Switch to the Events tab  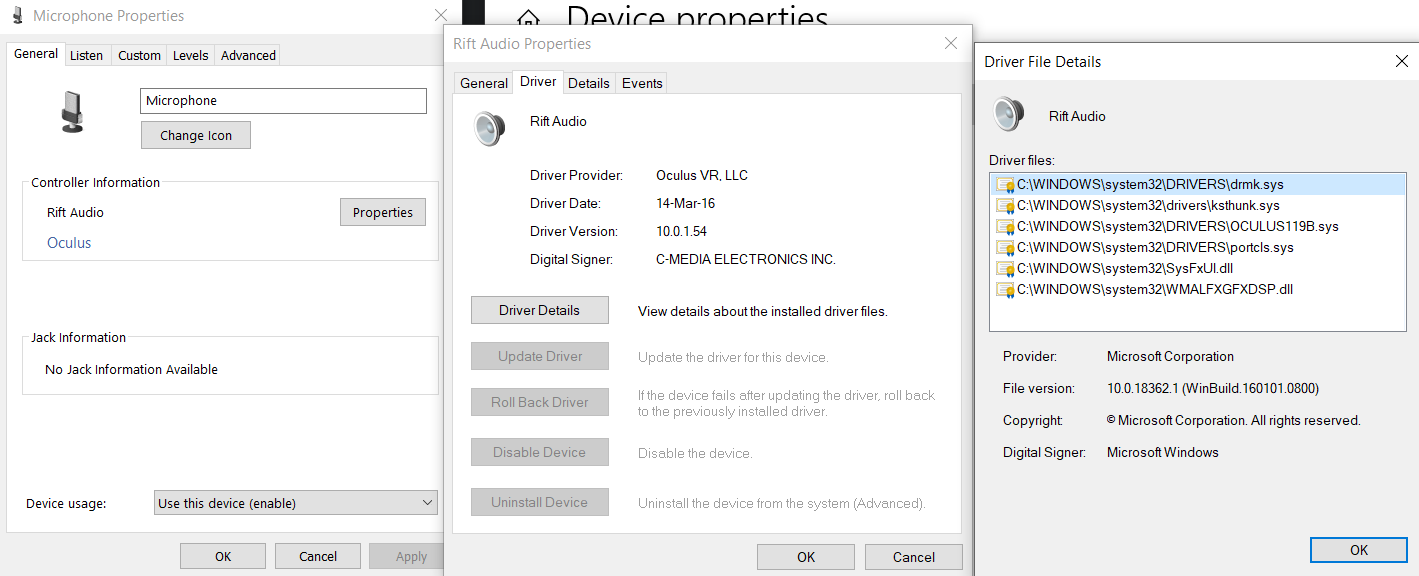point(642,83)
